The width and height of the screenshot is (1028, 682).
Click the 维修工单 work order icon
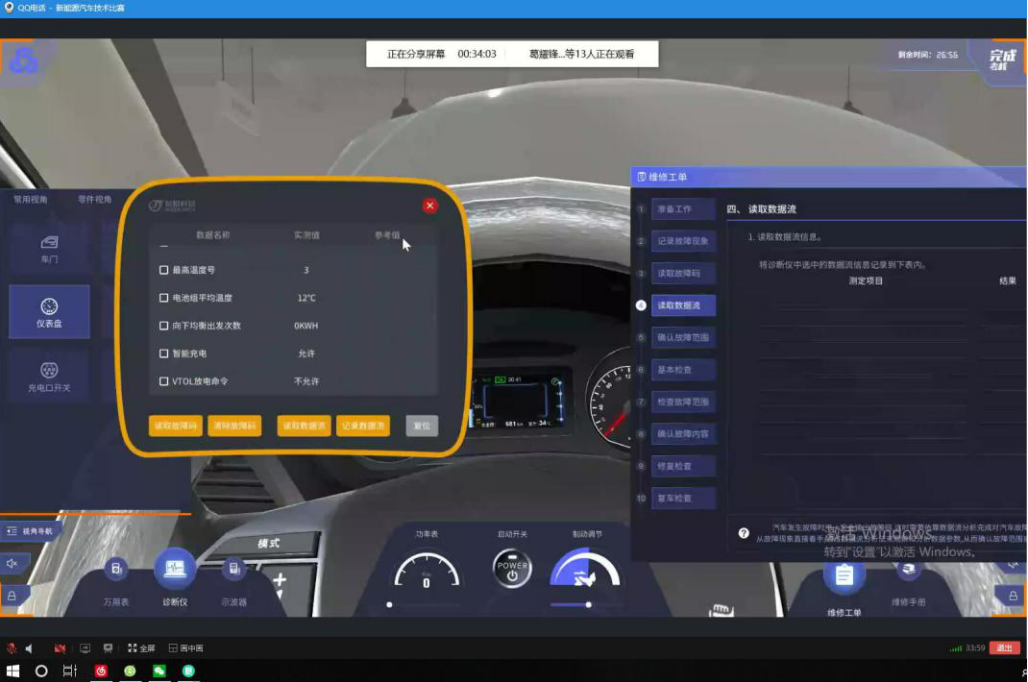pos(843,576)
